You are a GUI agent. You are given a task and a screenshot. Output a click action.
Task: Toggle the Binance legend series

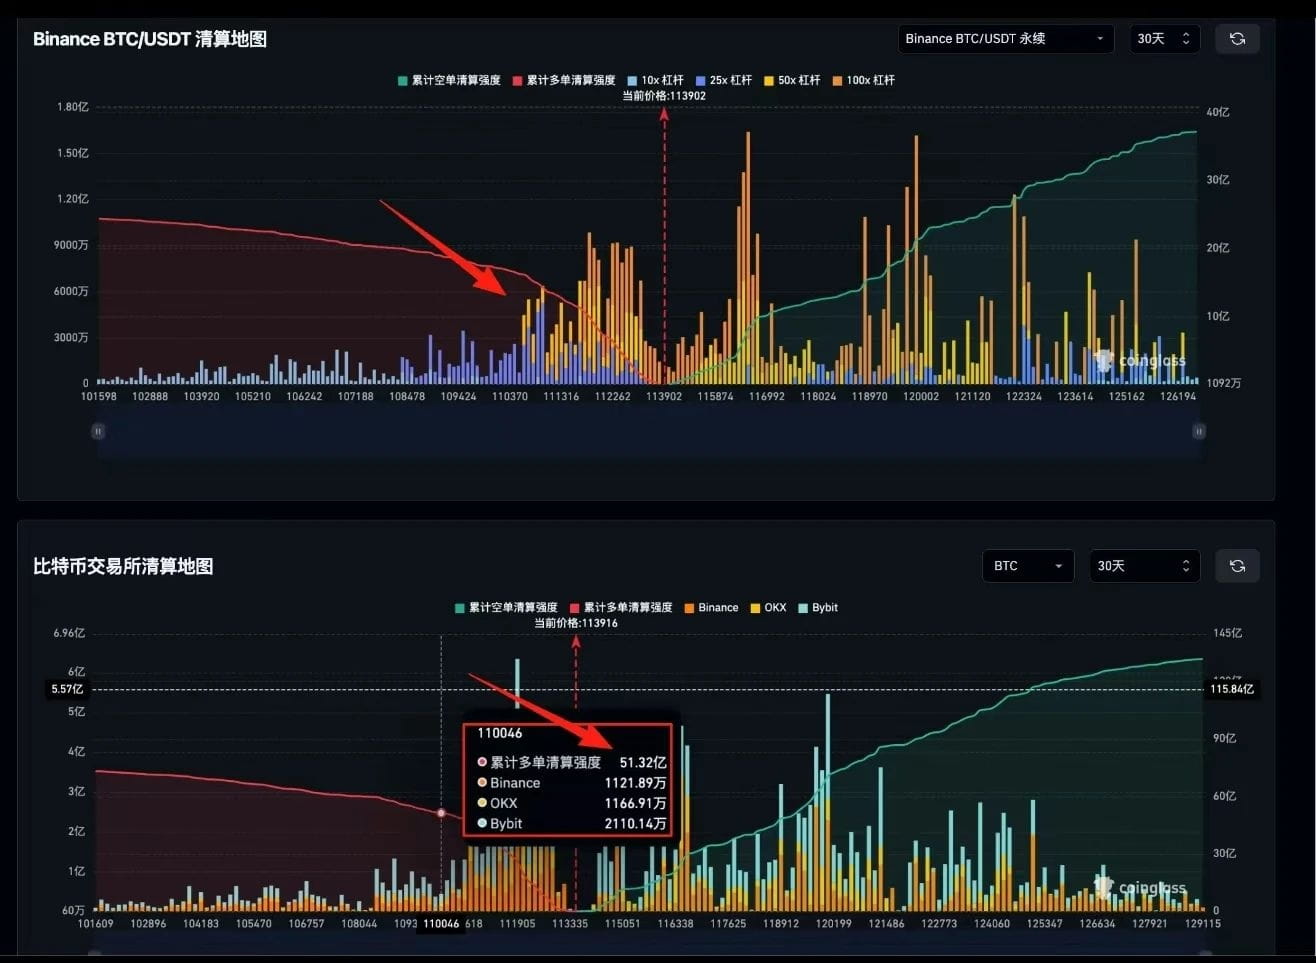coord(711,608)
